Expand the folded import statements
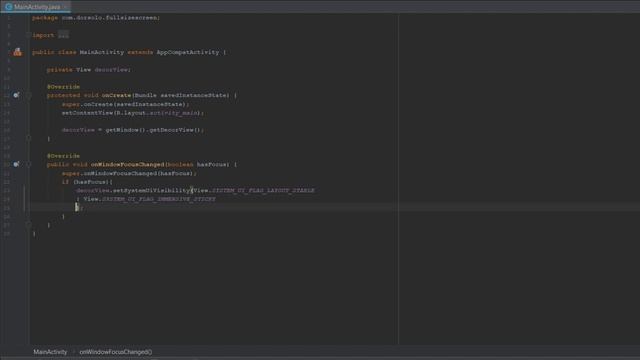Viewport: 640px width, 360px height. (x=29, y=35)
